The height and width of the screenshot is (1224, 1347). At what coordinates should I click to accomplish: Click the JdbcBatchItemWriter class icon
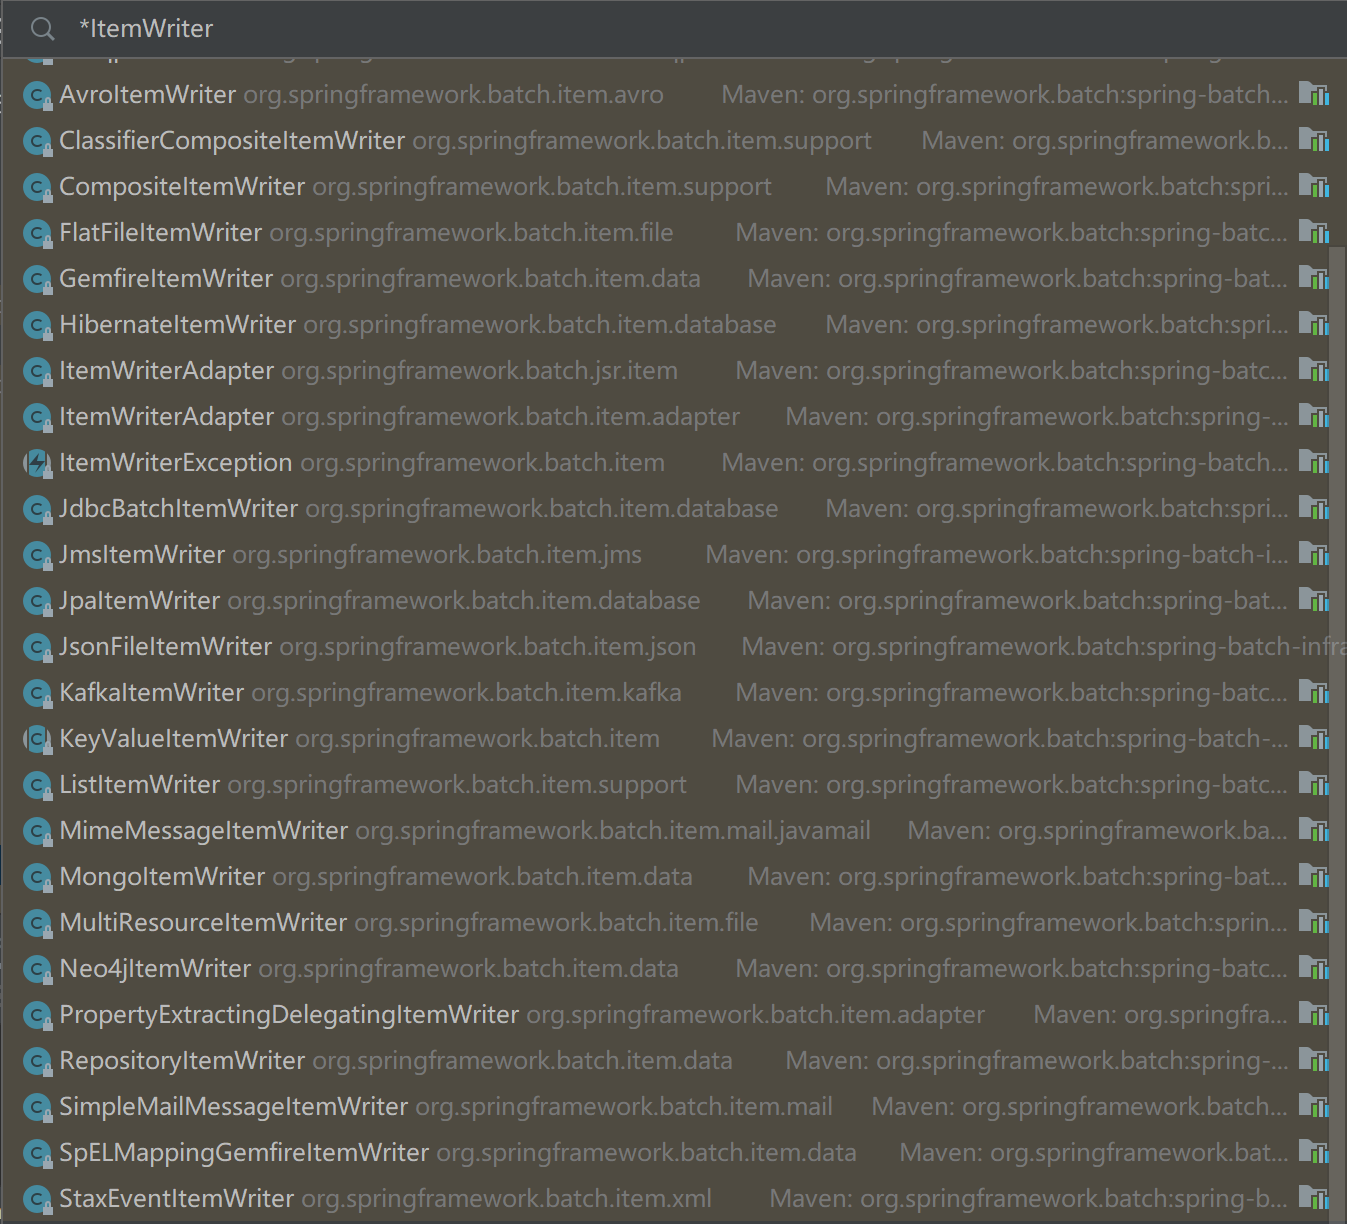tap(37, 509)
